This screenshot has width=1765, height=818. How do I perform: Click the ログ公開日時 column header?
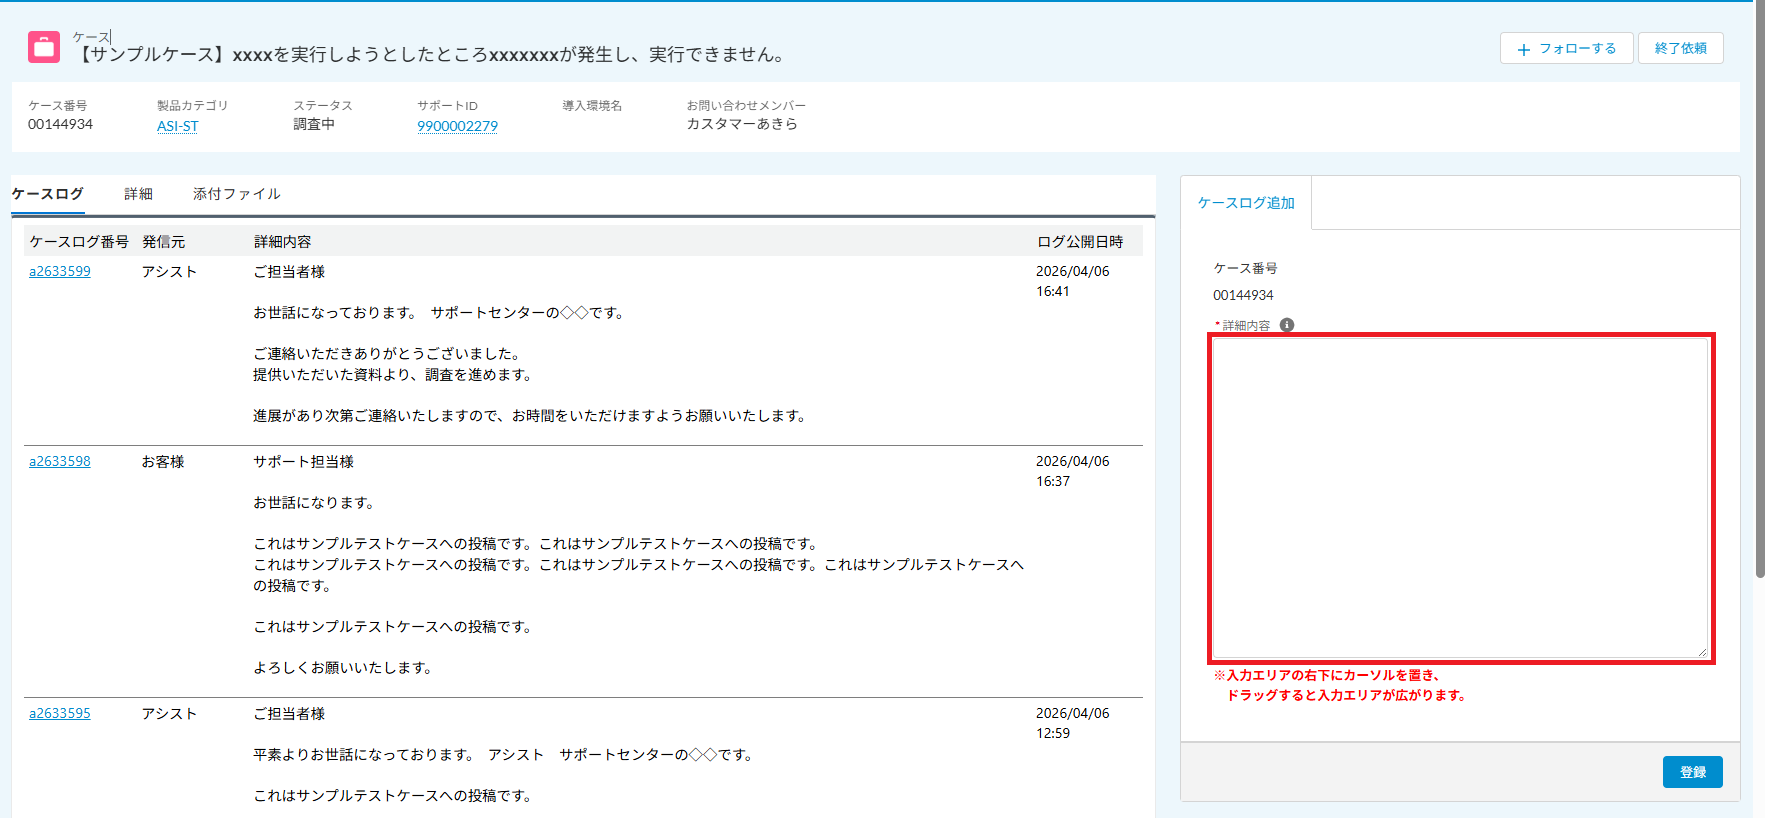pyautogui.click(x=1080, y=242)
